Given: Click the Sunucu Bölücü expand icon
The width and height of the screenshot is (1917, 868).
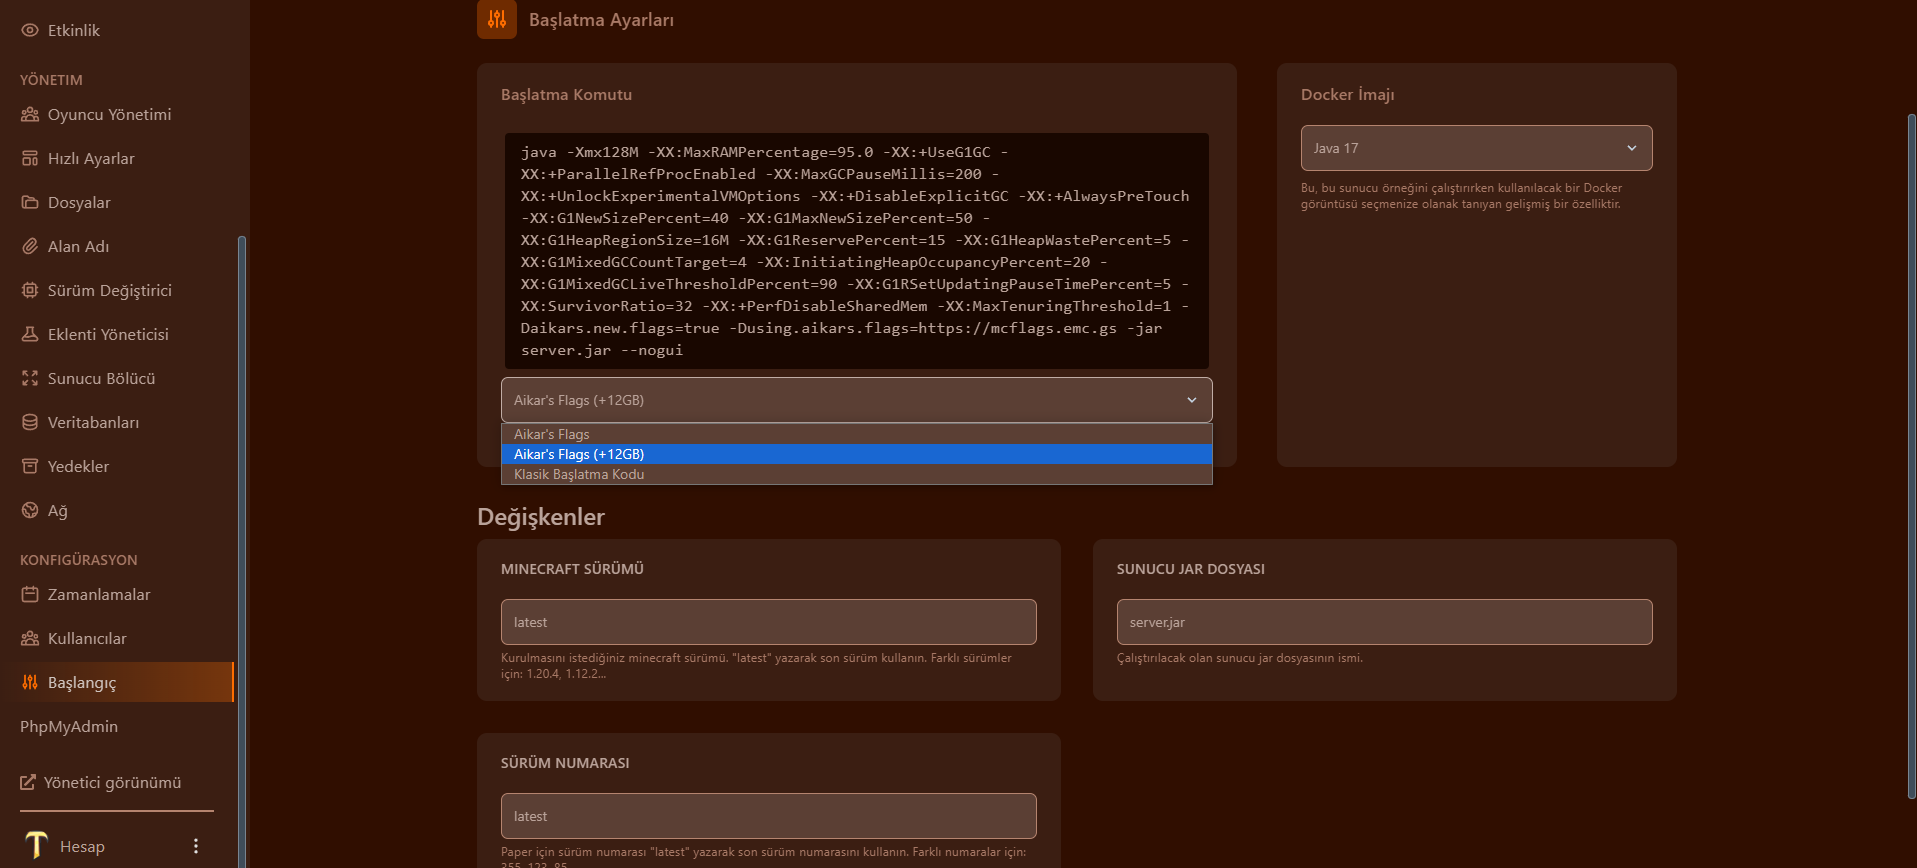Looking at the screenshot, I should click(30, 378).
